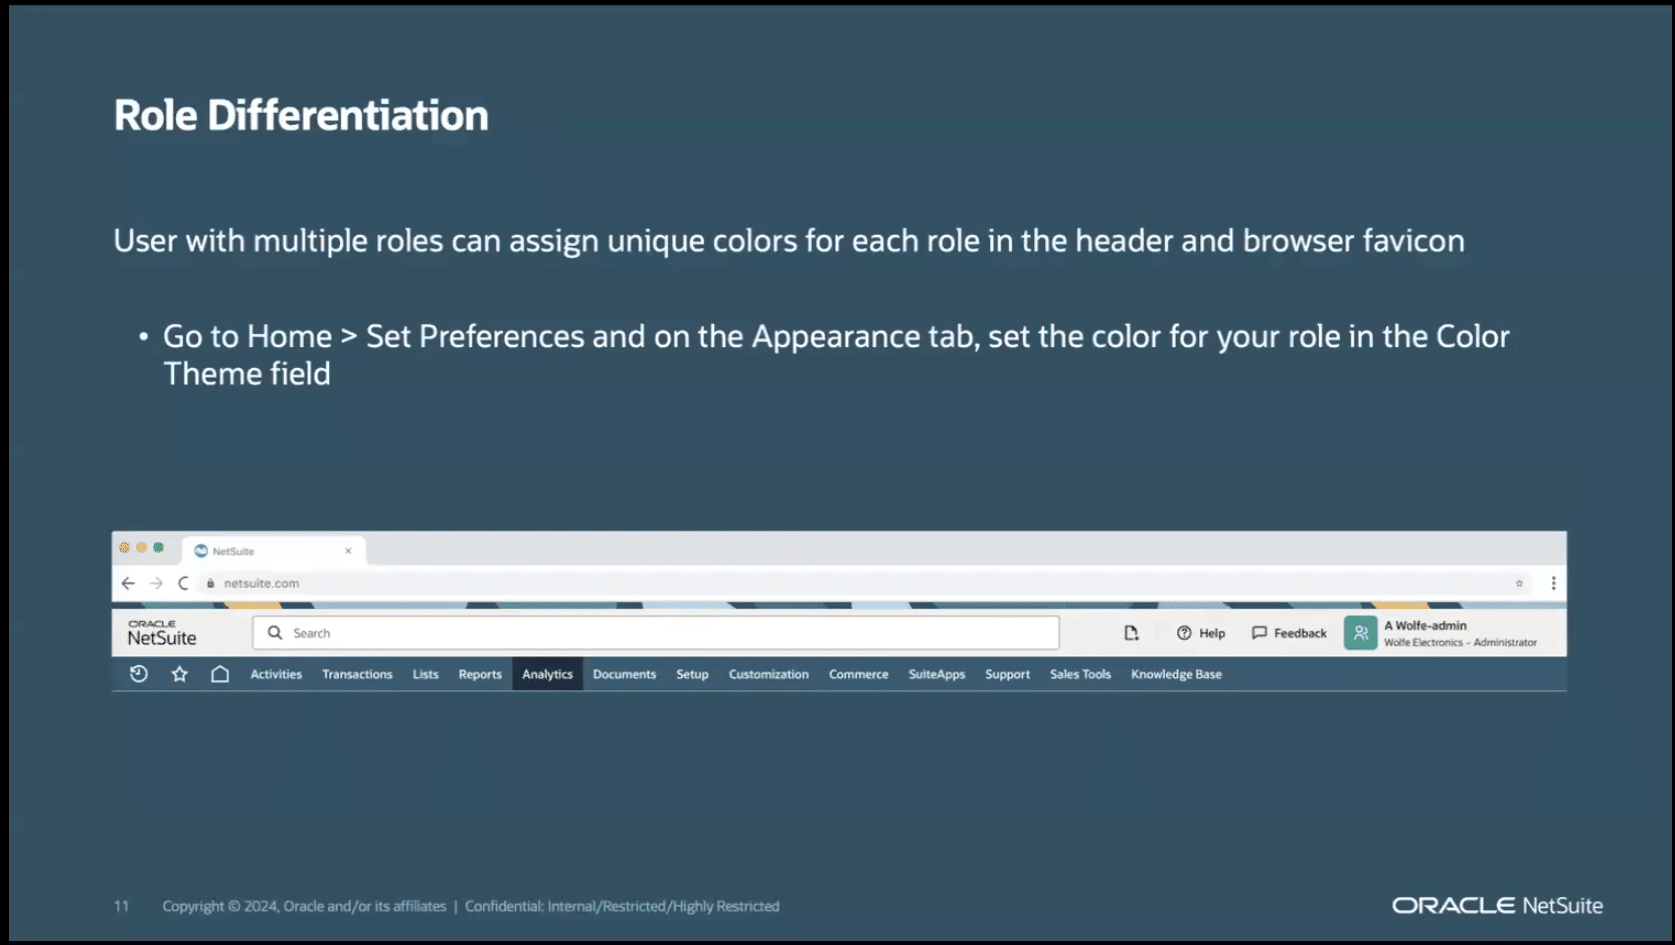
Task: Open the Sales Tools menu
Action: point(1080,674)
